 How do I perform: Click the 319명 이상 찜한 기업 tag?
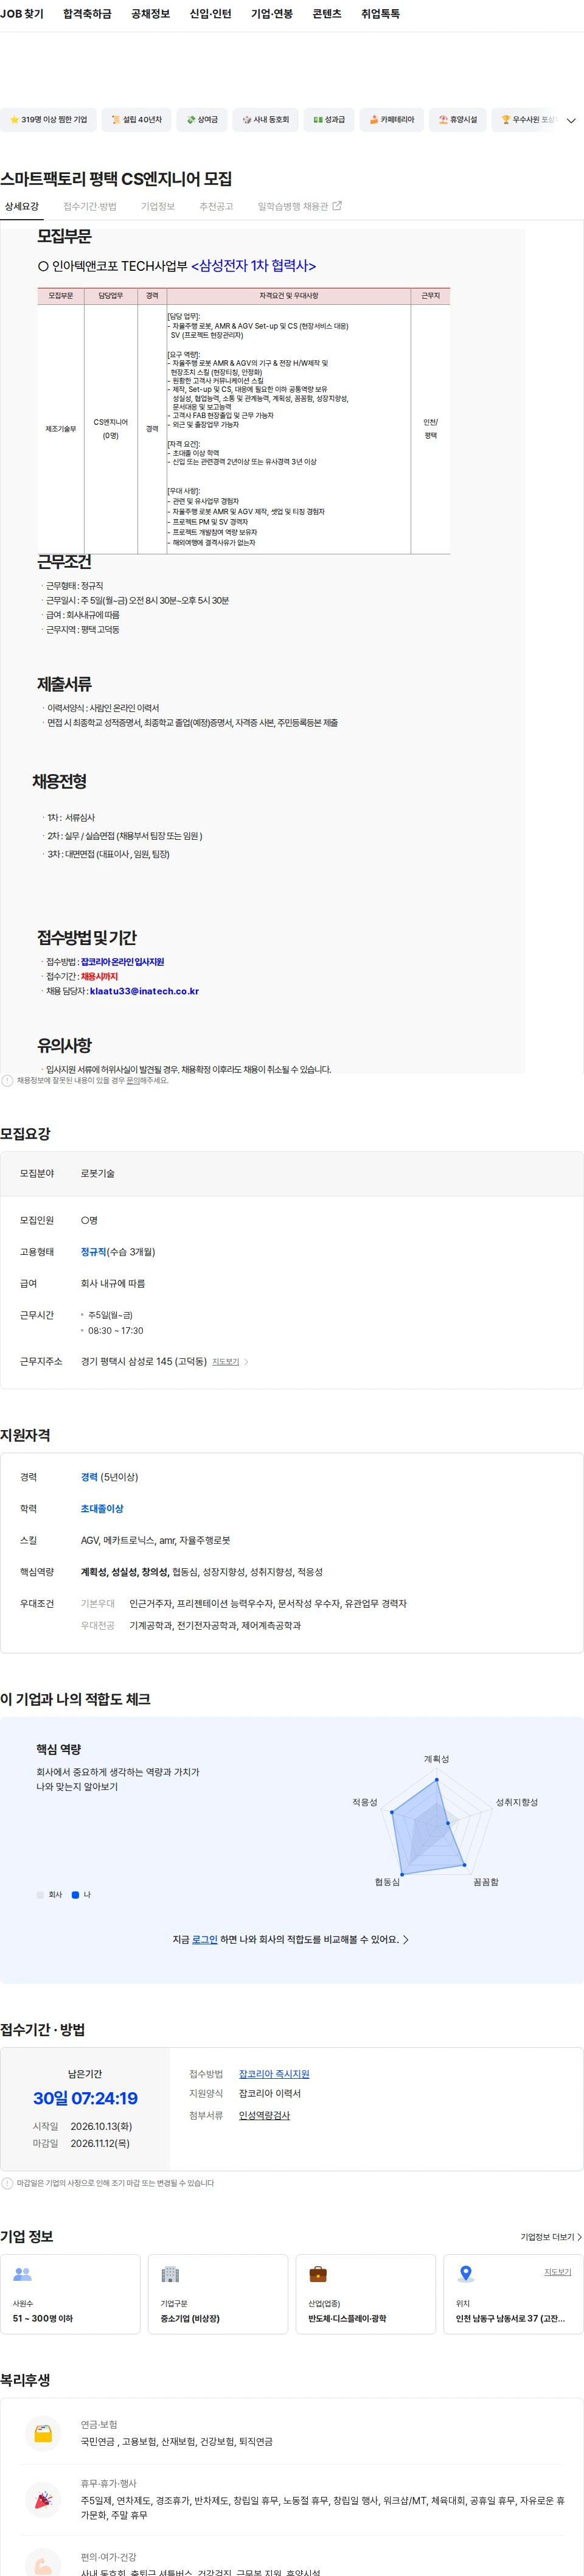pos(48,120)
